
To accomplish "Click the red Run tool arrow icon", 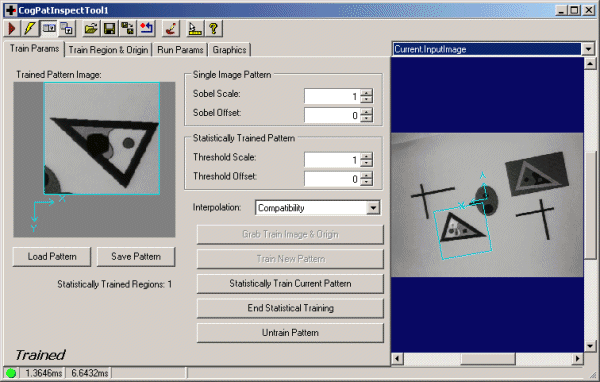I will pyautogui.click(x=12, y=29).
